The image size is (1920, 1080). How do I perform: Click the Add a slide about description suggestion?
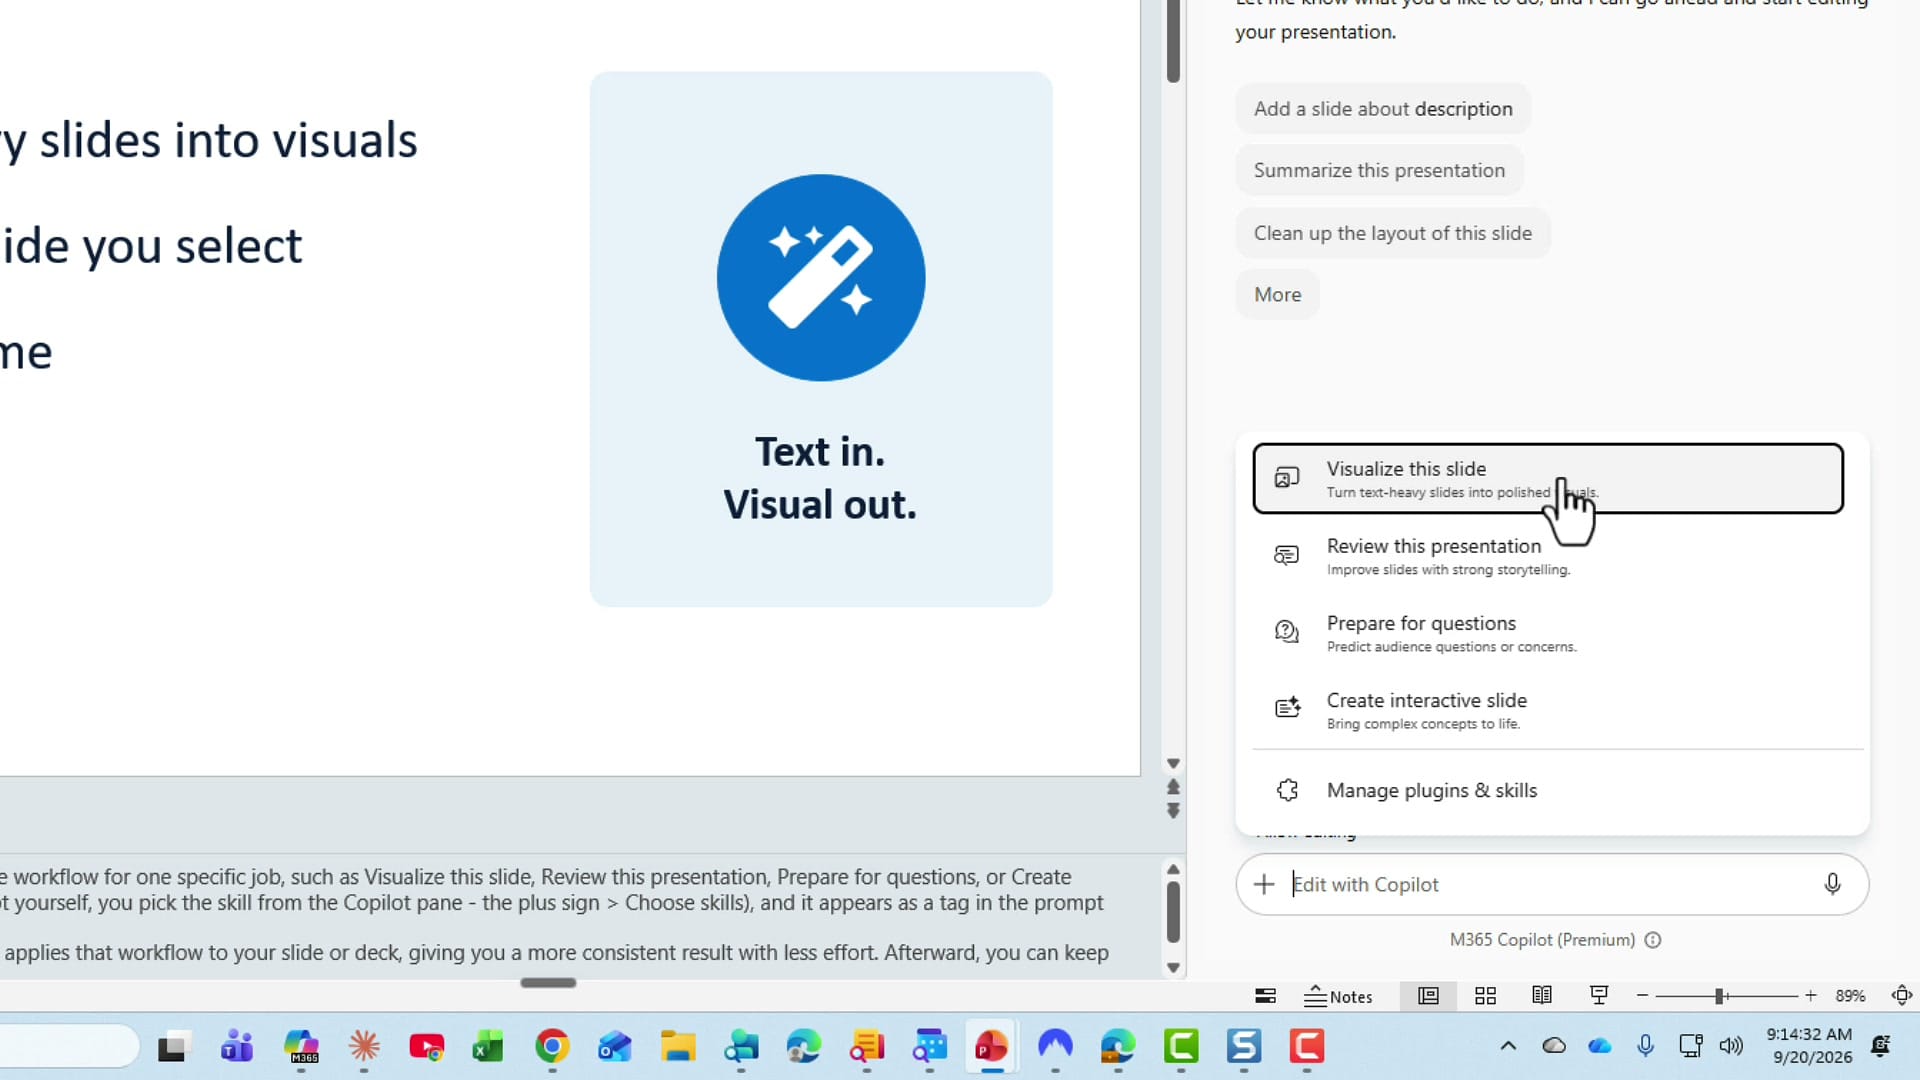1383,109
